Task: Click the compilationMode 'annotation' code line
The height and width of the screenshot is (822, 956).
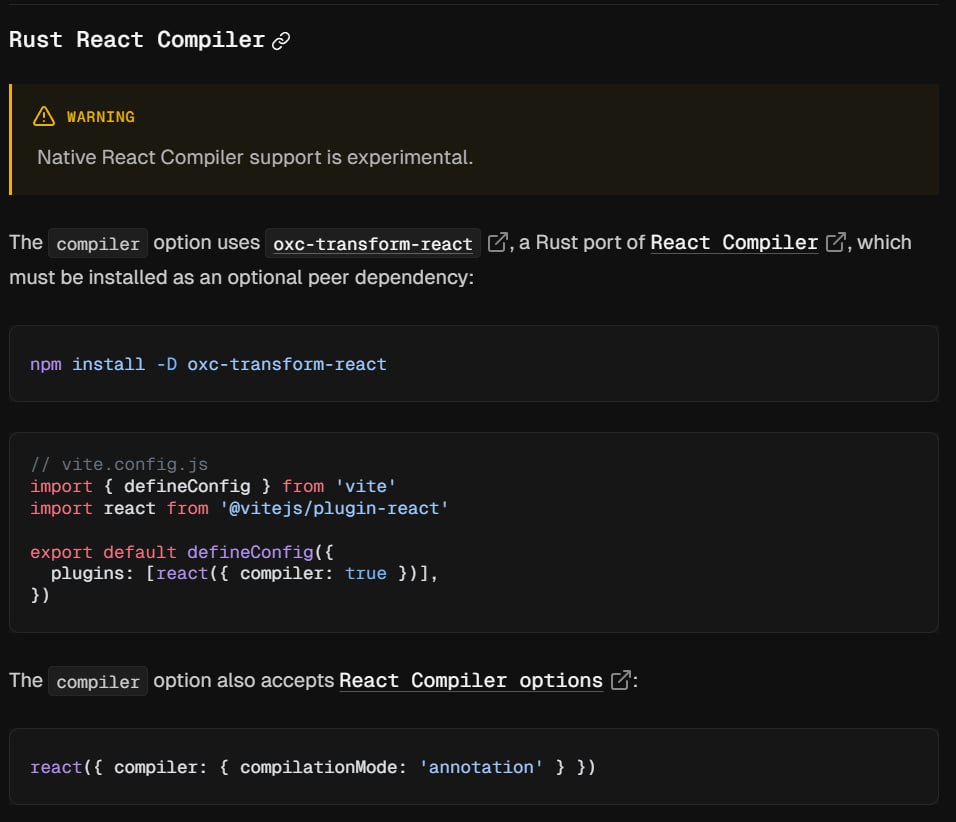Action: (x=313, y=767)
